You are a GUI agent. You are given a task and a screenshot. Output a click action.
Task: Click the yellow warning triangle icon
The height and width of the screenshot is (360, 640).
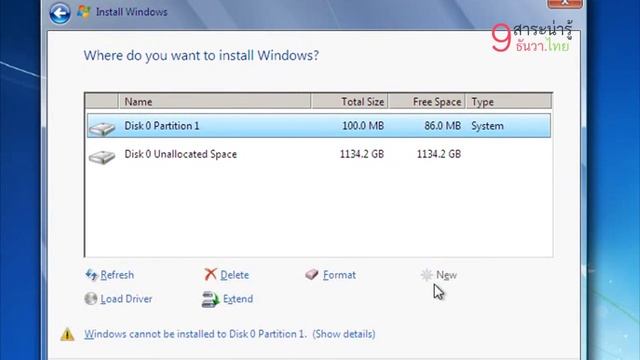(x=67, y=334)
